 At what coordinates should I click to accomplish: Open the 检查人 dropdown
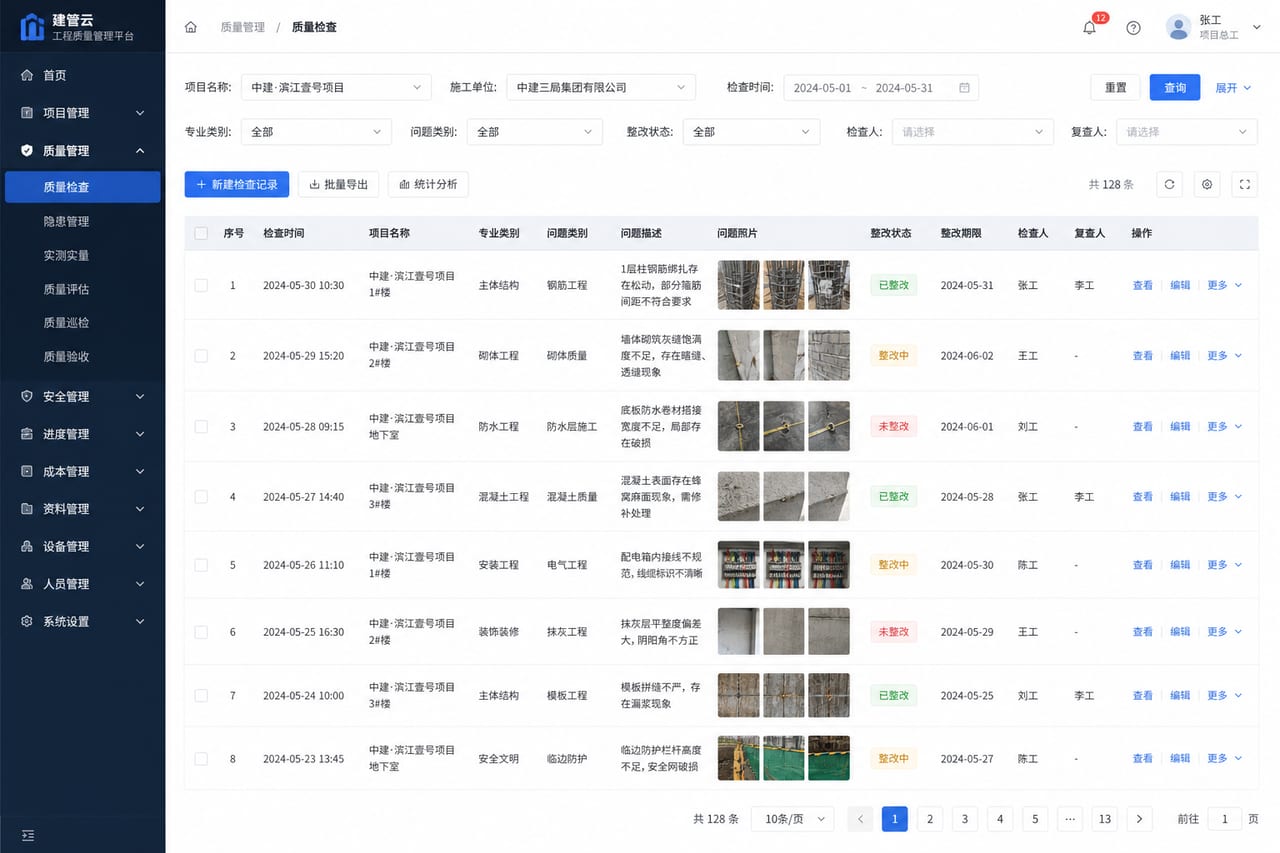coord(972,132)
